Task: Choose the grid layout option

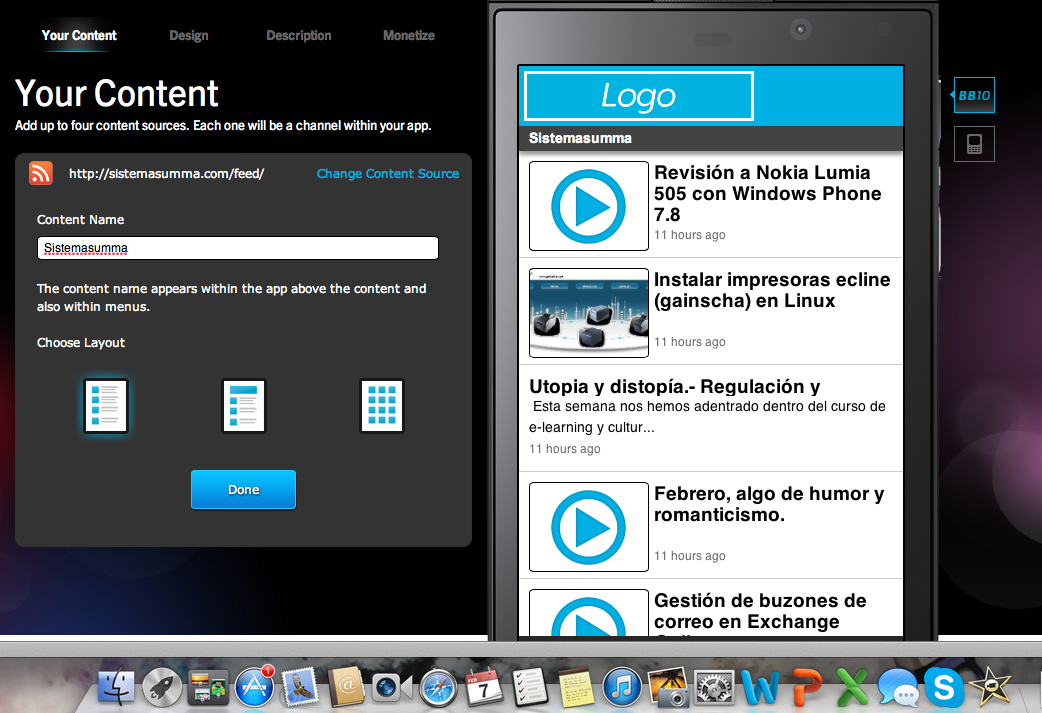Action: point(381,405)
